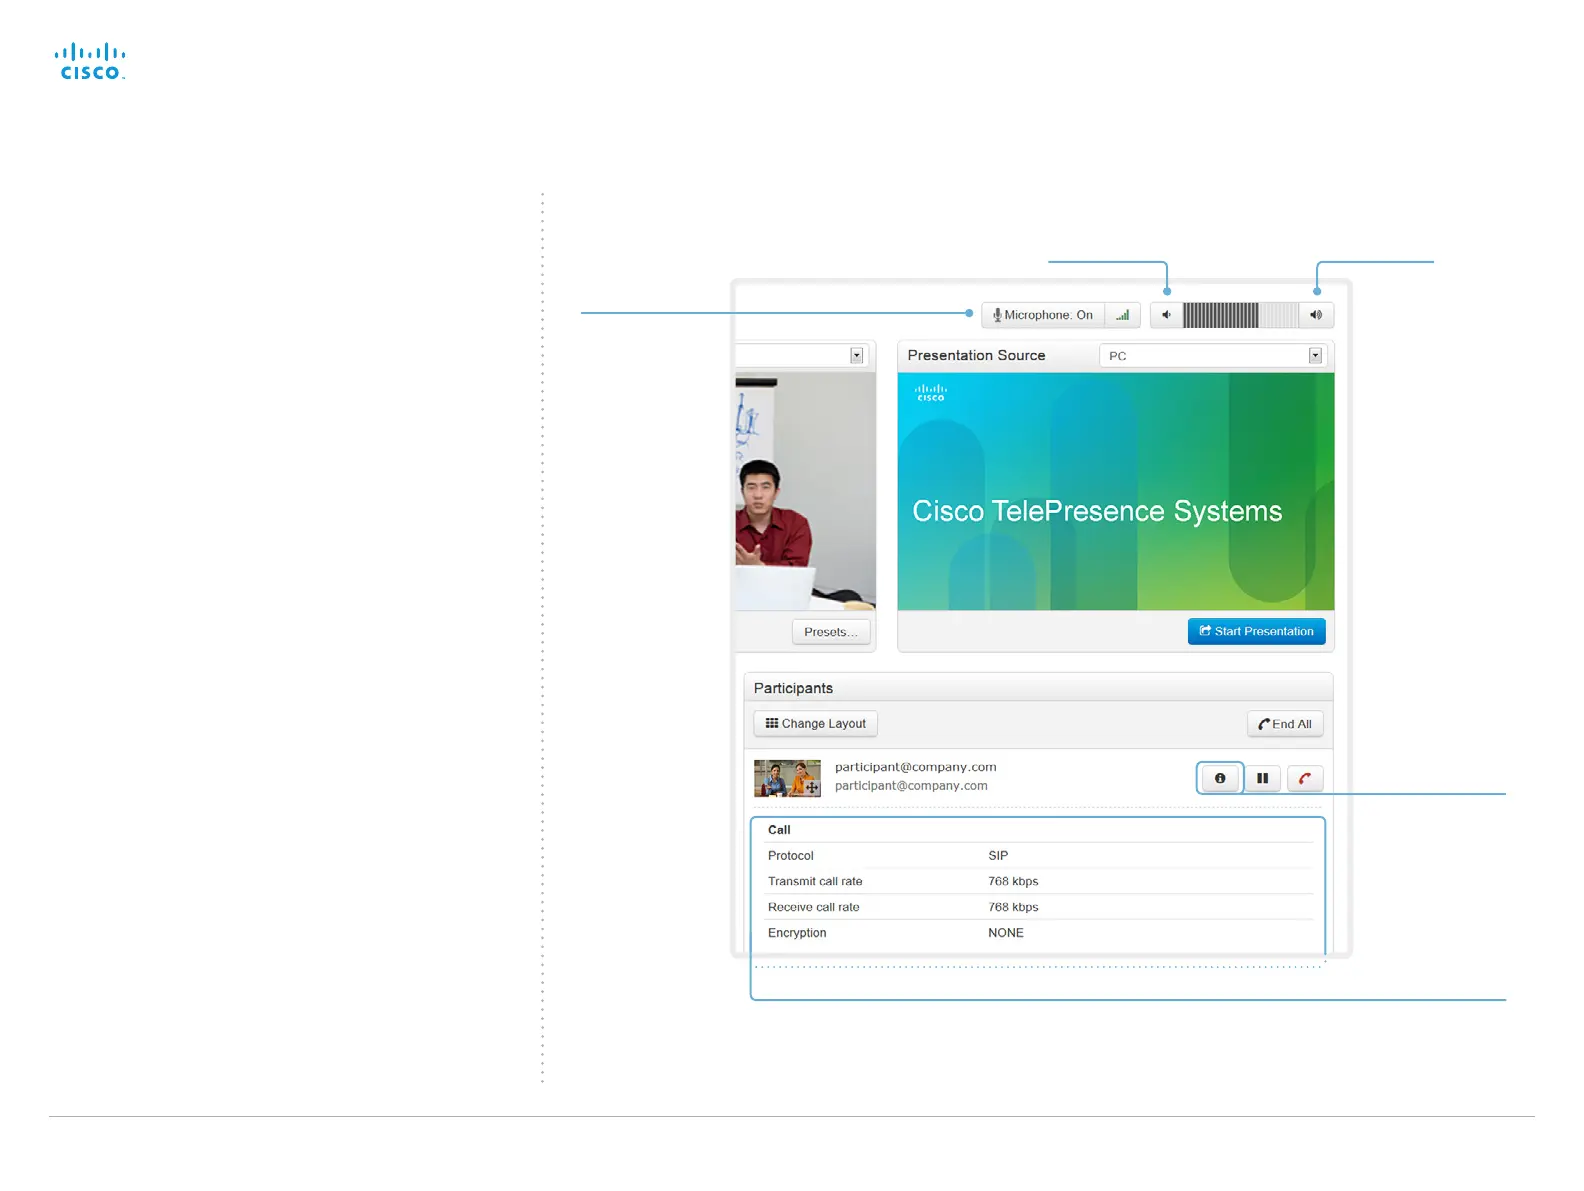
Task: Click the self-view camera preview
Action: [x=805, y=491]
